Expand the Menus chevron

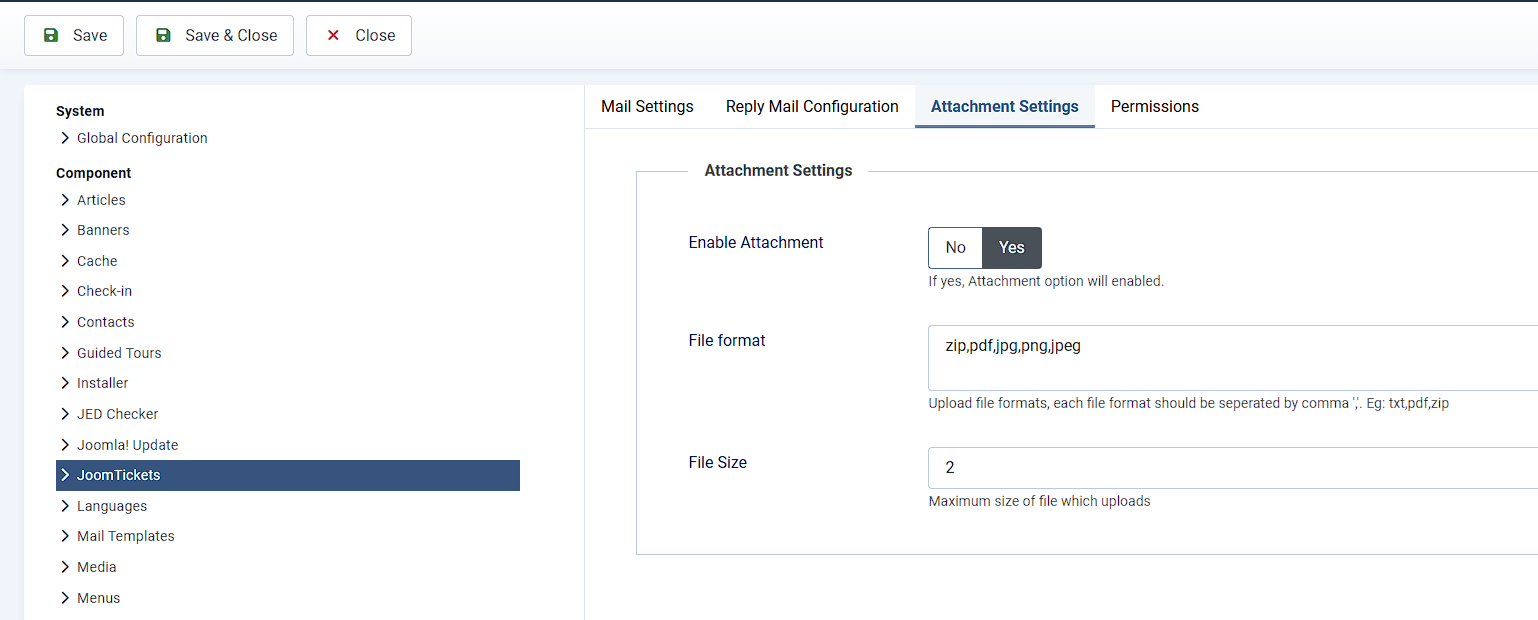pyautogui.click(x=65, y=598)
